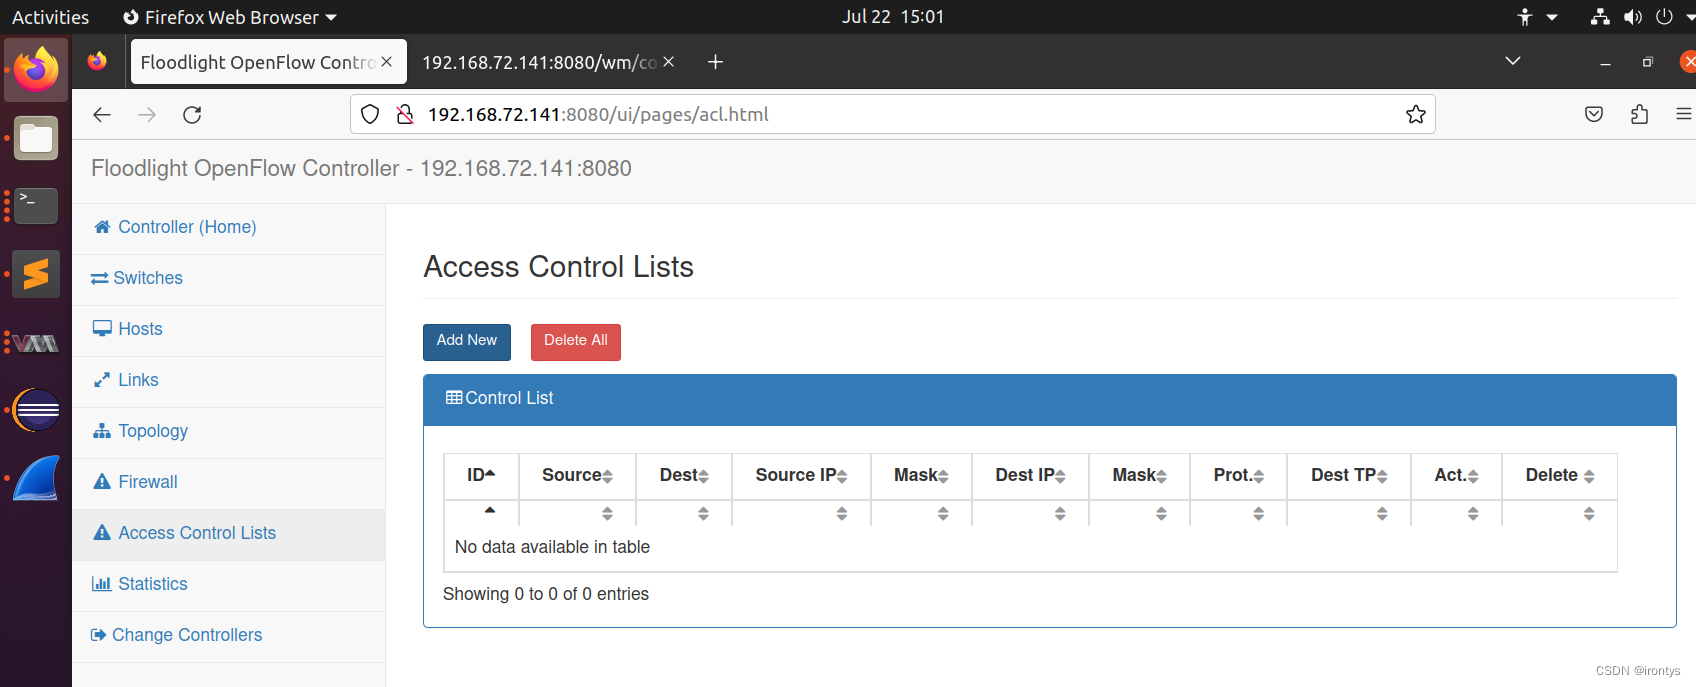Click the 'Showing 0 to 0 of 0 entries' text
Screen dimensions: 1696x687
(546, 594)
